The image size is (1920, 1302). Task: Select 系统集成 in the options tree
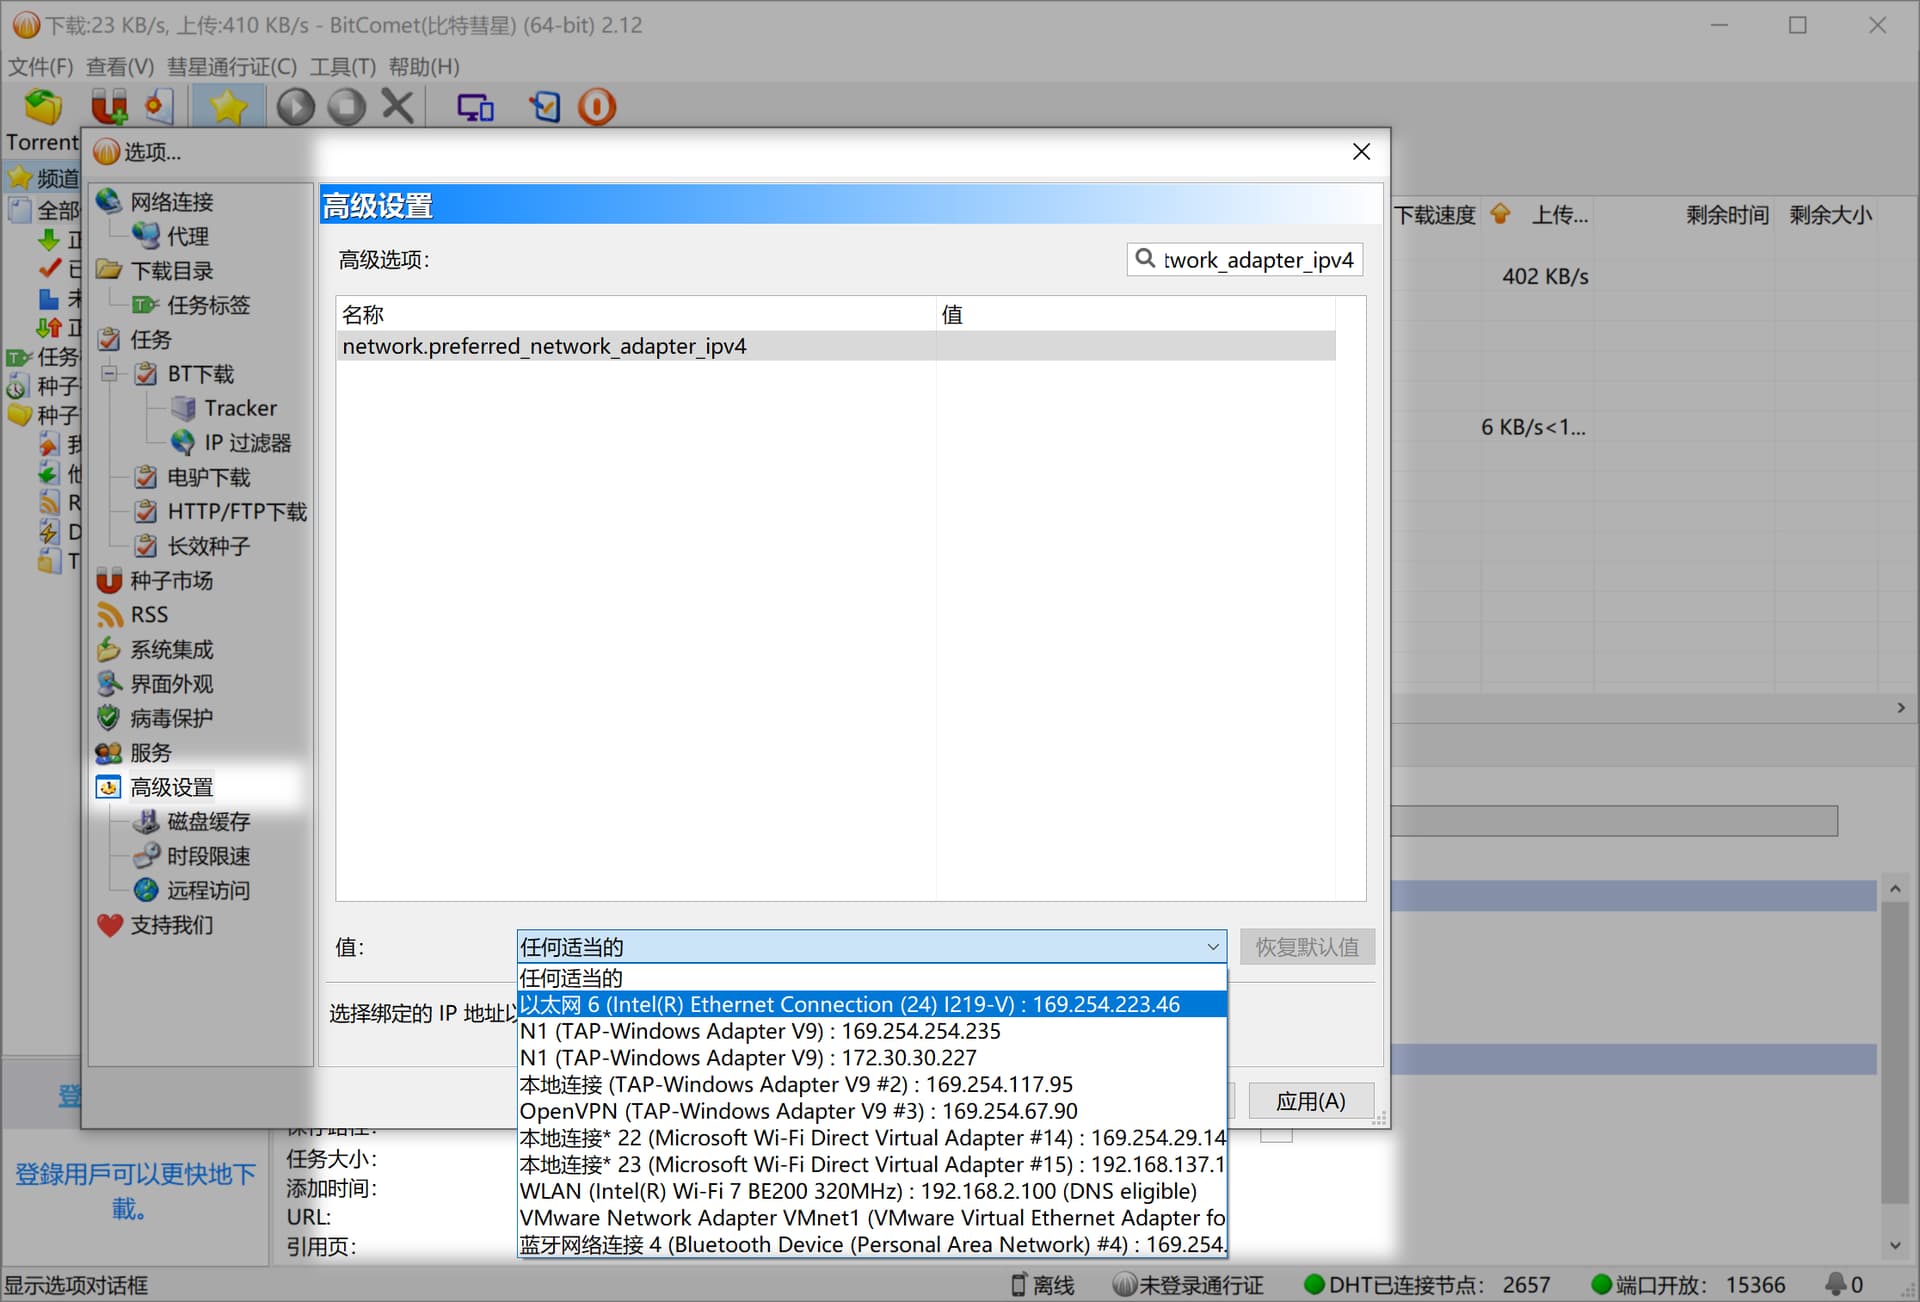tap(171, 649)
